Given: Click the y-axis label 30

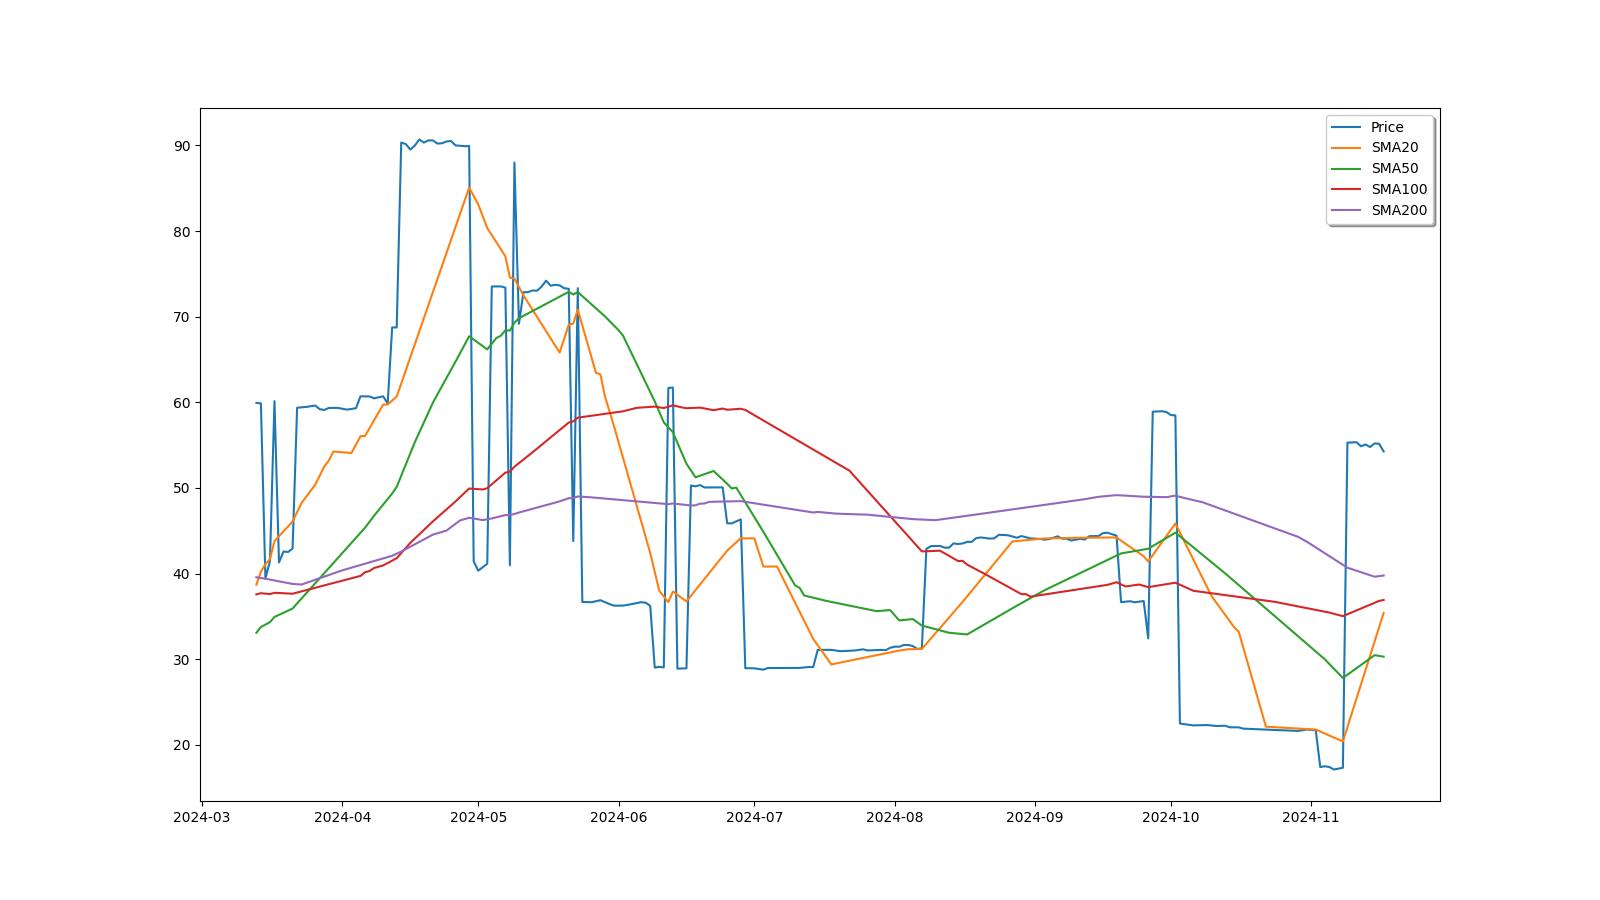Looking at the screenshot, I should 182,660.
